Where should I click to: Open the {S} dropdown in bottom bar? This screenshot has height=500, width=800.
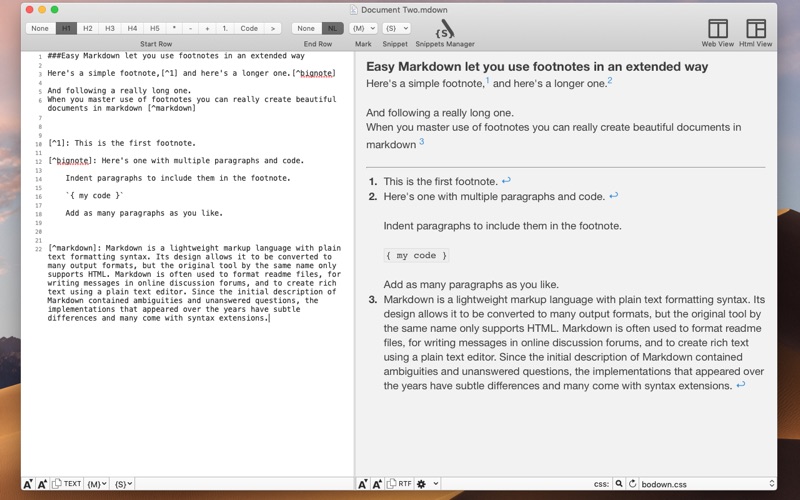[123, 484]
